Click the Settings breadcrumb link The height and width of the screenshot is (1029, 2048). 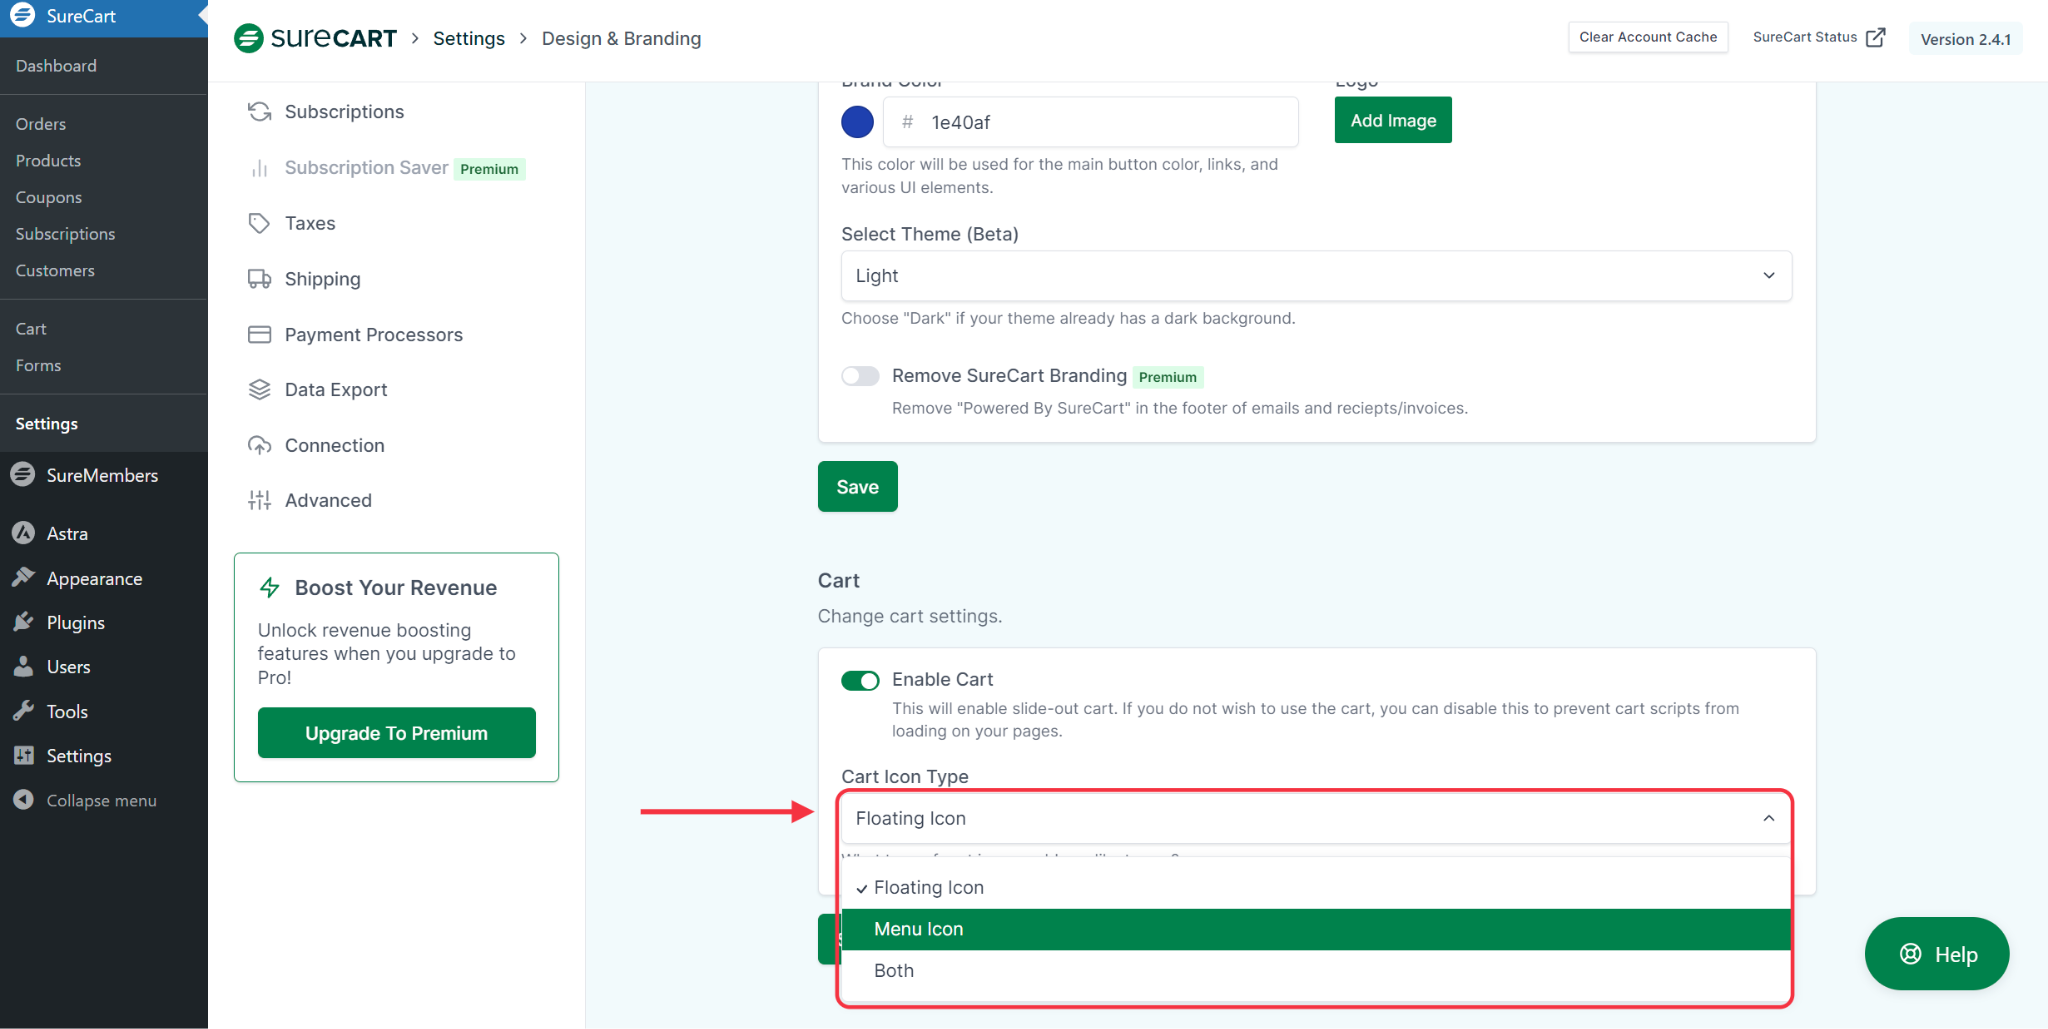coord(469,38)
